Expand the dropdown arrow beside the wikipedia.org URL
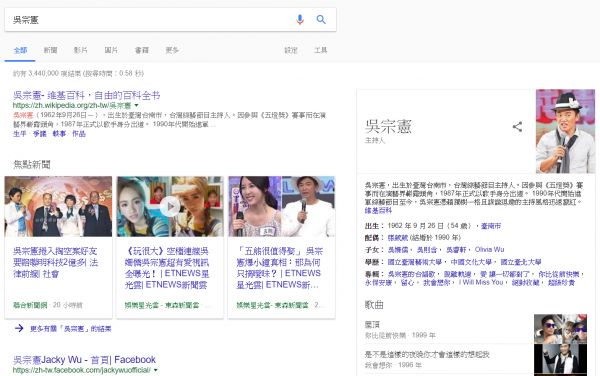Screen dimensions: 600x376 137,105
